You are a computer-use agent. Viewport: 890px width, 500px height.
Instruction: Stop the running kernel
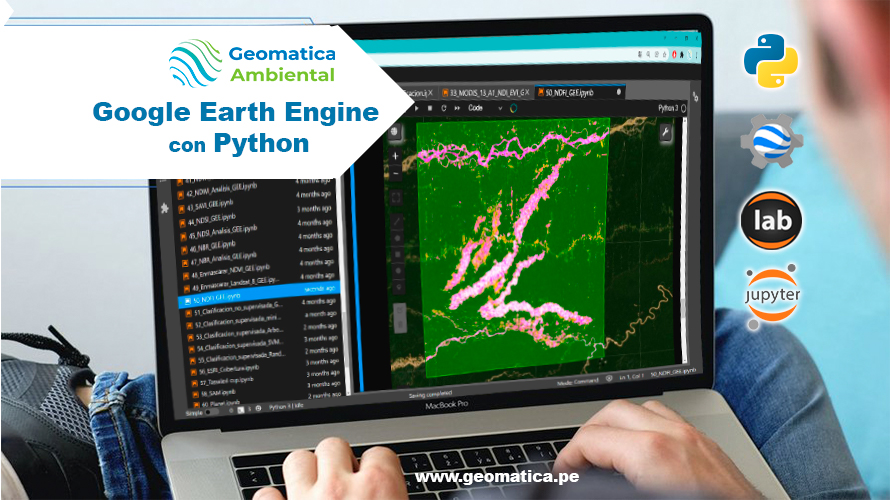point(430,107)
